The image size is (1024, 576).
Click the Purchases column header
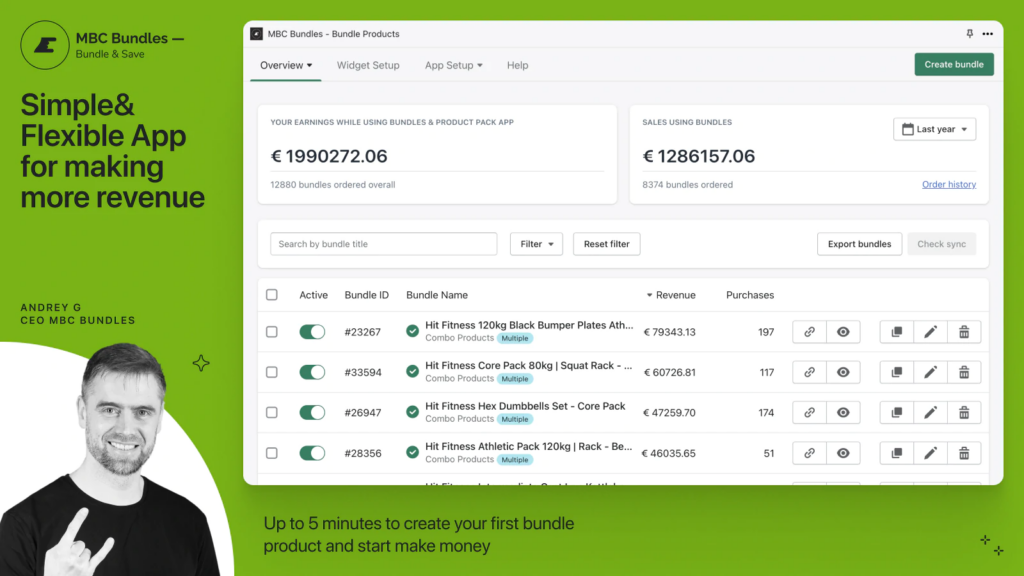point(750,295)
